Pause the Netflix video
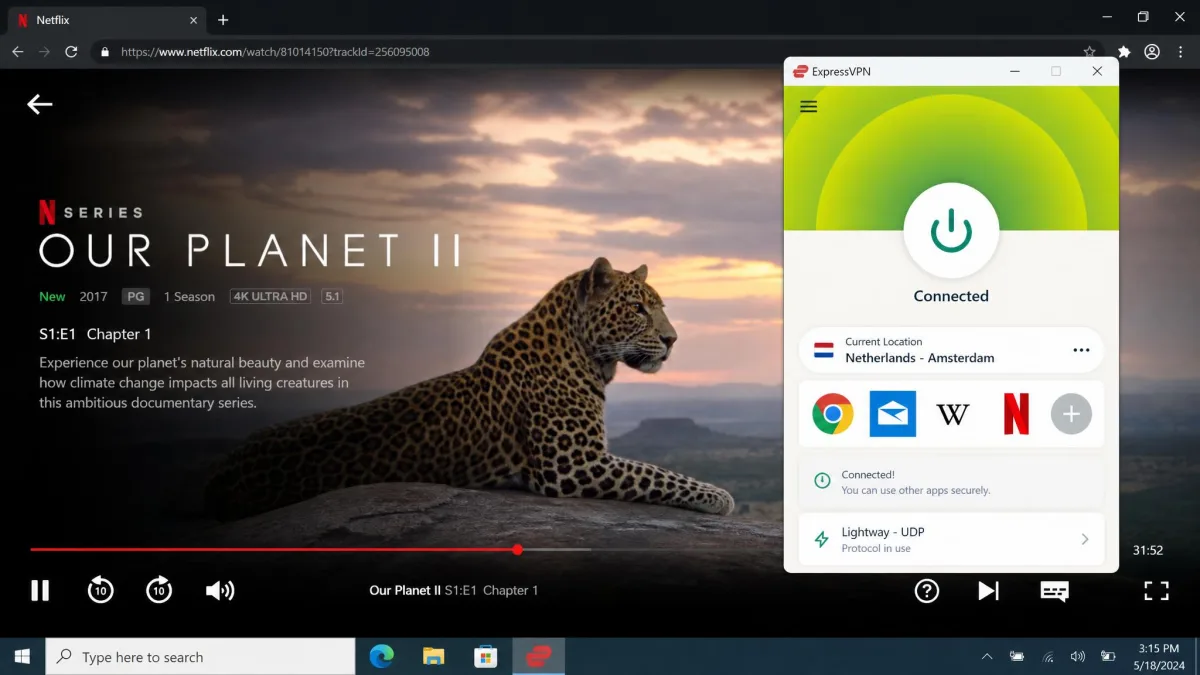 [40, 591]
